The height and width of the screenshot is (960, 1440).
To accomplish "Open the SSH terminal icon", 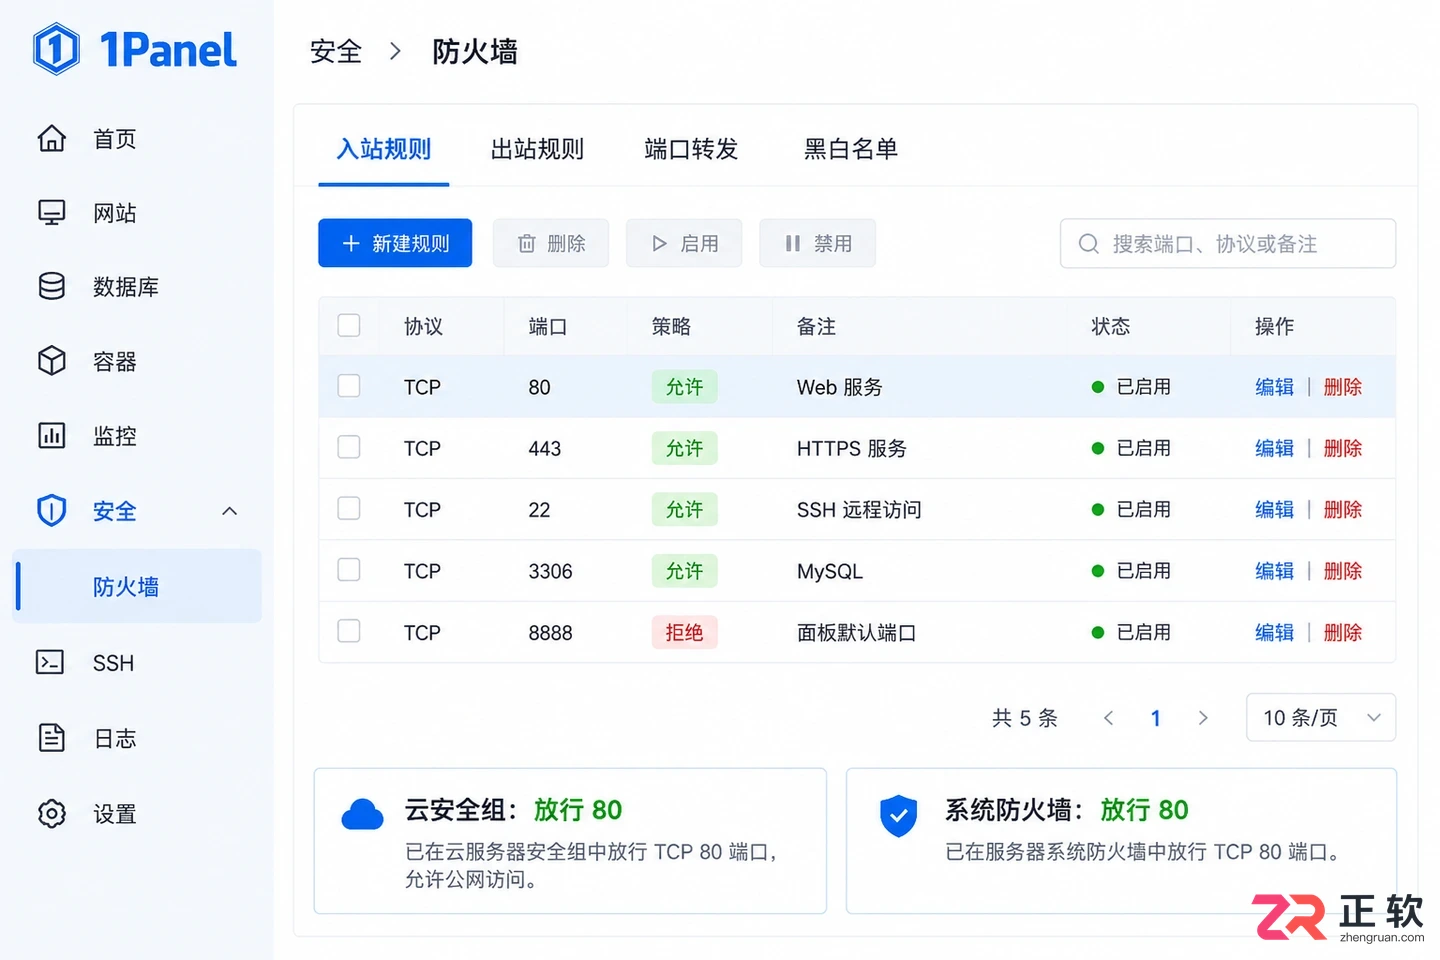I will (50, 662).
